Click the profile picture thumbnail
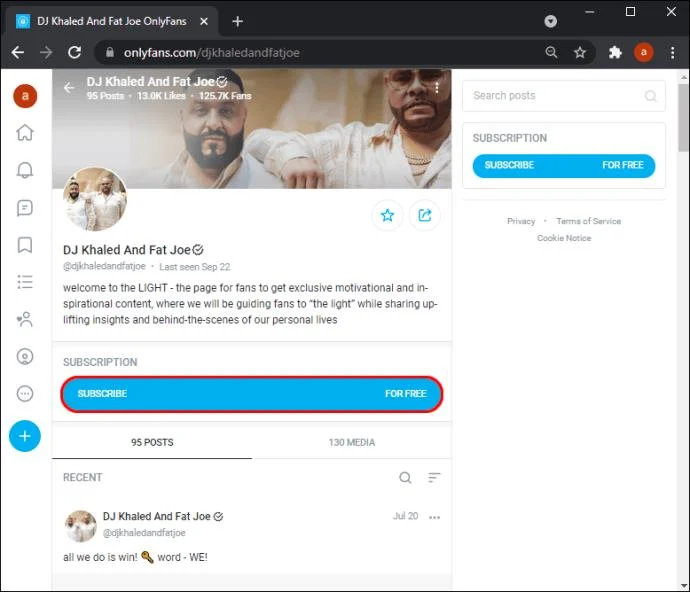 [95, 199]
